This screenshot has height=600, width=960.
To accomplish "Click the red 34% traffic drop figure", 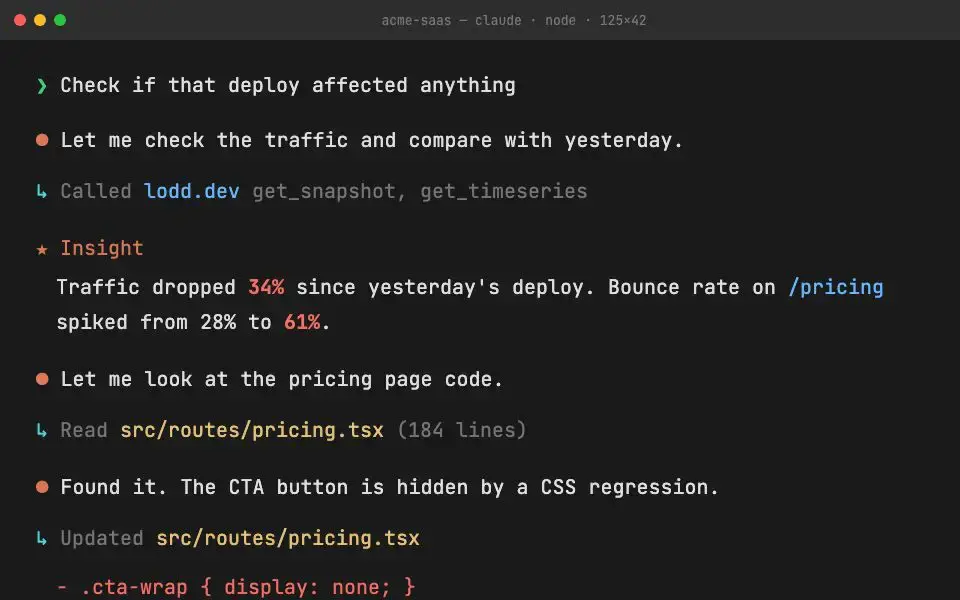I will point(266,287).
